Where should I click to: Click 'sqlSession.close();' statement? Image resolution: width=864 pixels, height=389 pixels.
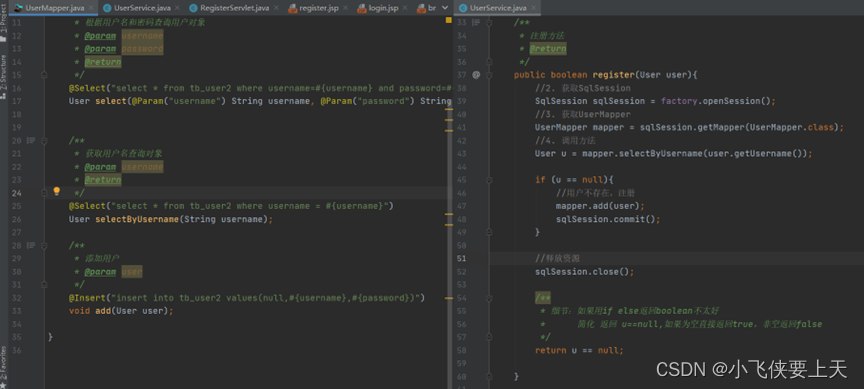click(585, 272)
